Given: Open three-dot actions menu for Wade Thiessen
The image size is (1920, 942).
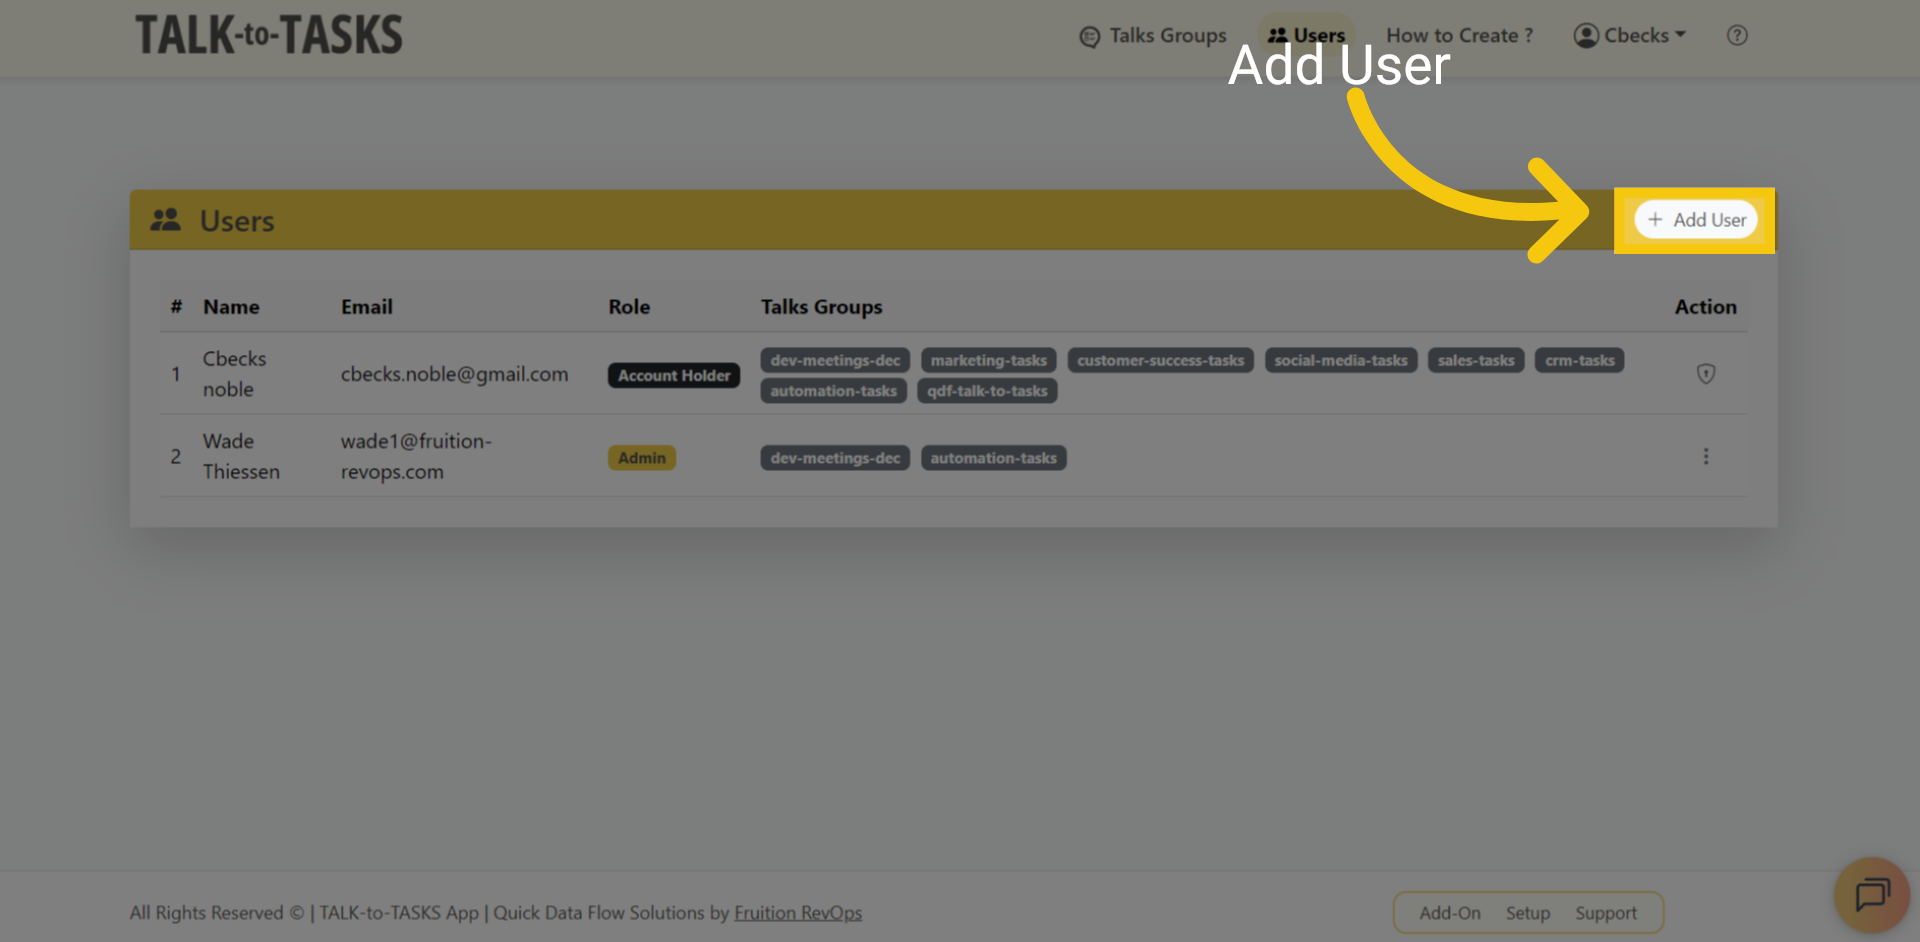Looking at the screenshot, I should (1706, 457).
